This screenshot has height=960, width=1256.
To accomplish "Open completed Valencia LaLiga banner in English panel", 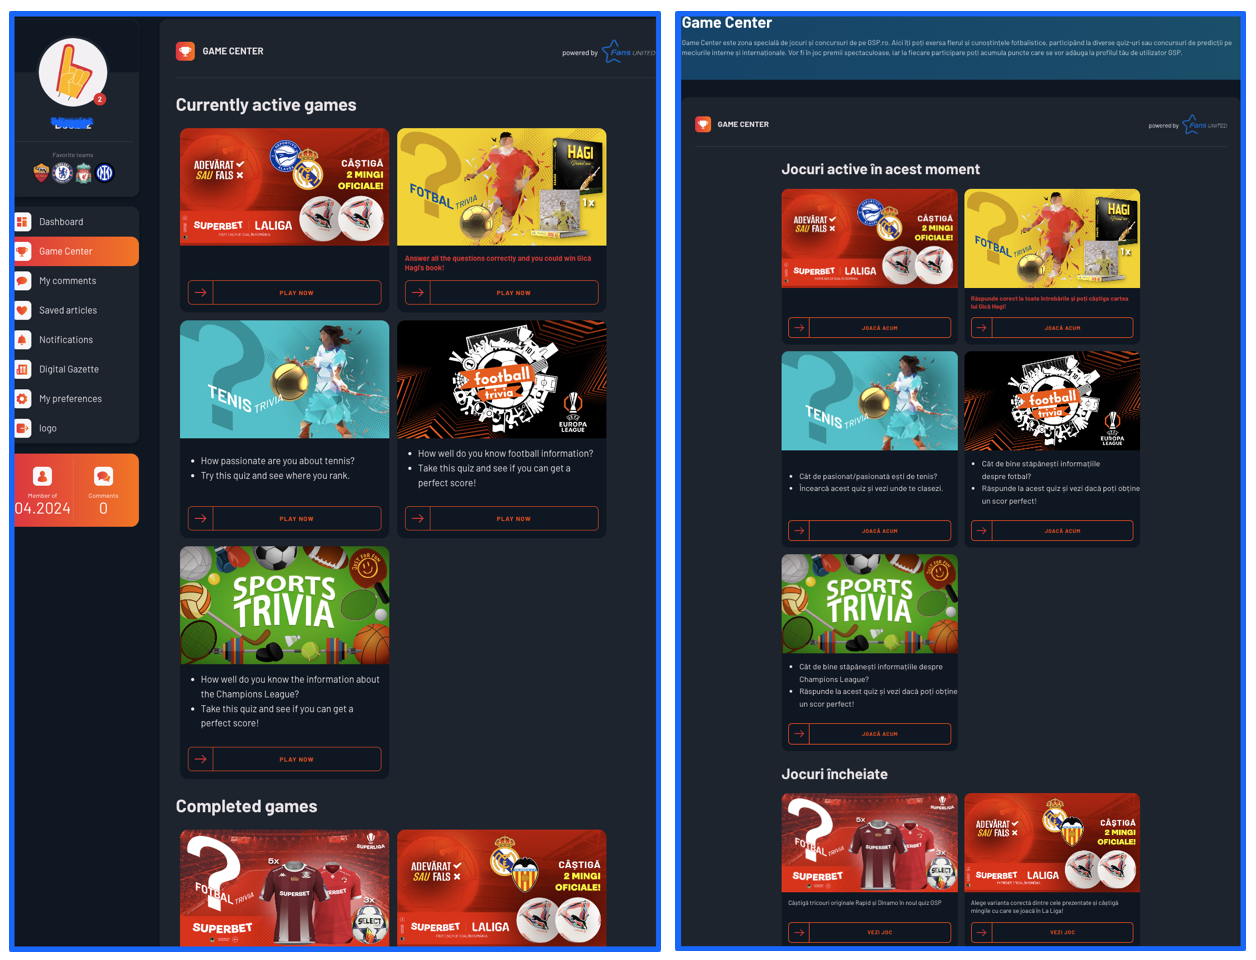I will tap(502, 888).
